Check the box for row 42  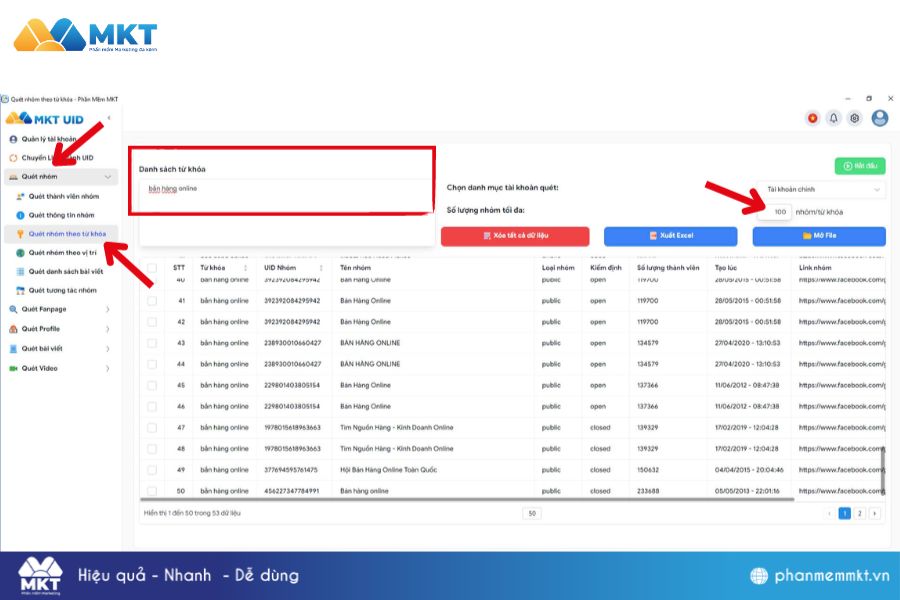click(152, 322)
